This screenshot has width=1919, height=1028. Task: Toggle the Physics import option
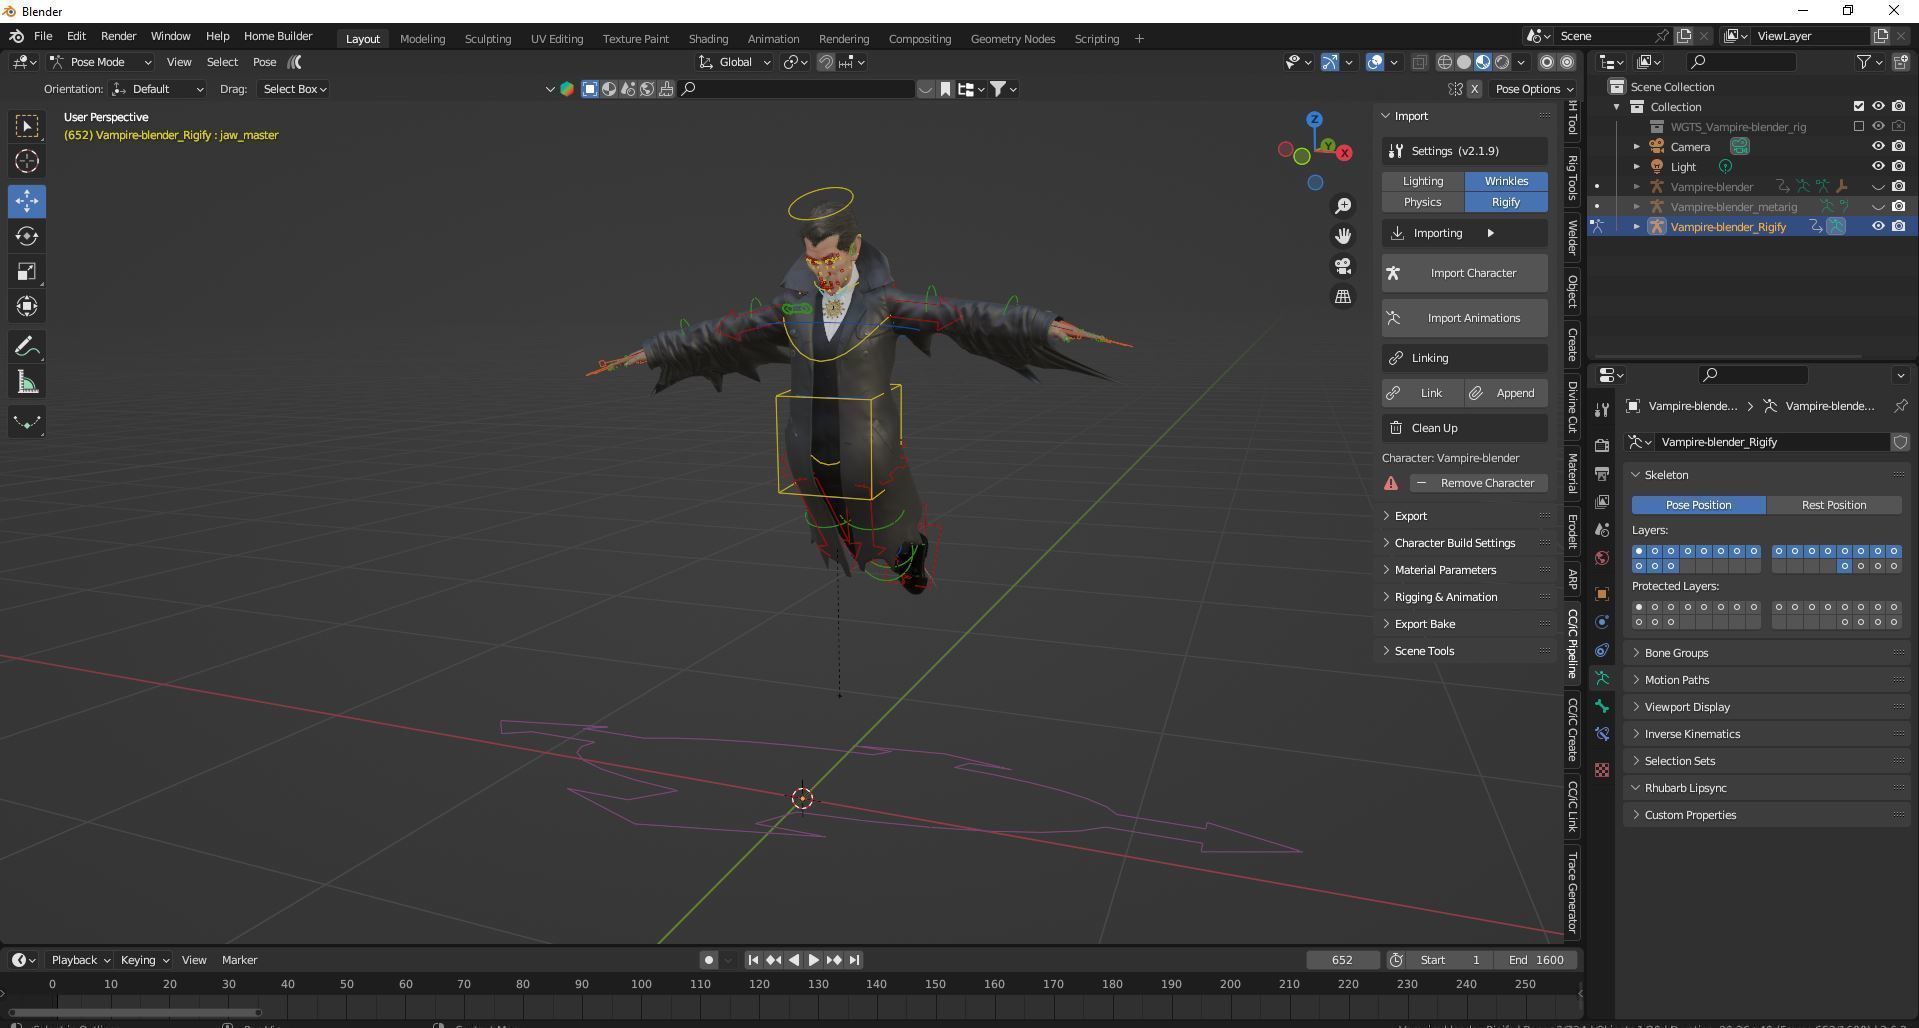[1423, 202]
